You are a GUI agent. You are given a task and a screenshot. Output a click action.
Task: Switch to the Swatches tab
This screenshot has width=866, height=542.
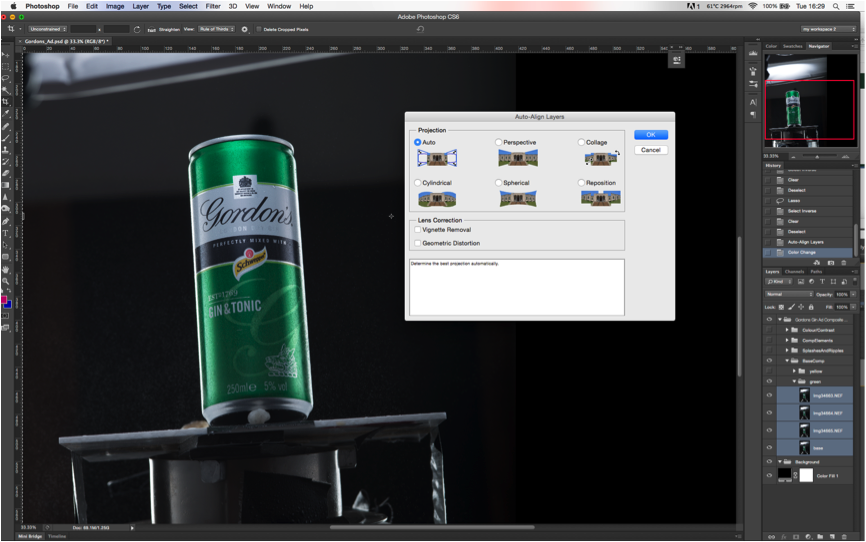click(x=793, y=46)
